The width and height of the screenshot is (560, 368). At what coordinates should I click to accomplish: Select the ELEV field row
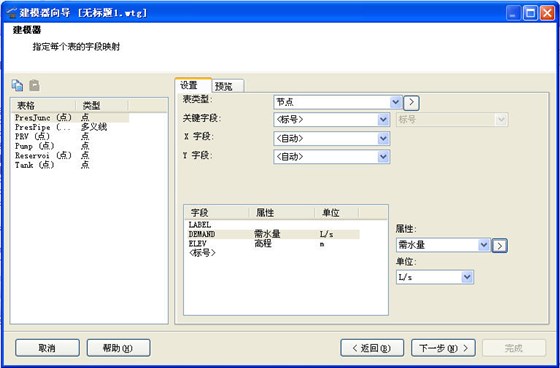(273, 244)
